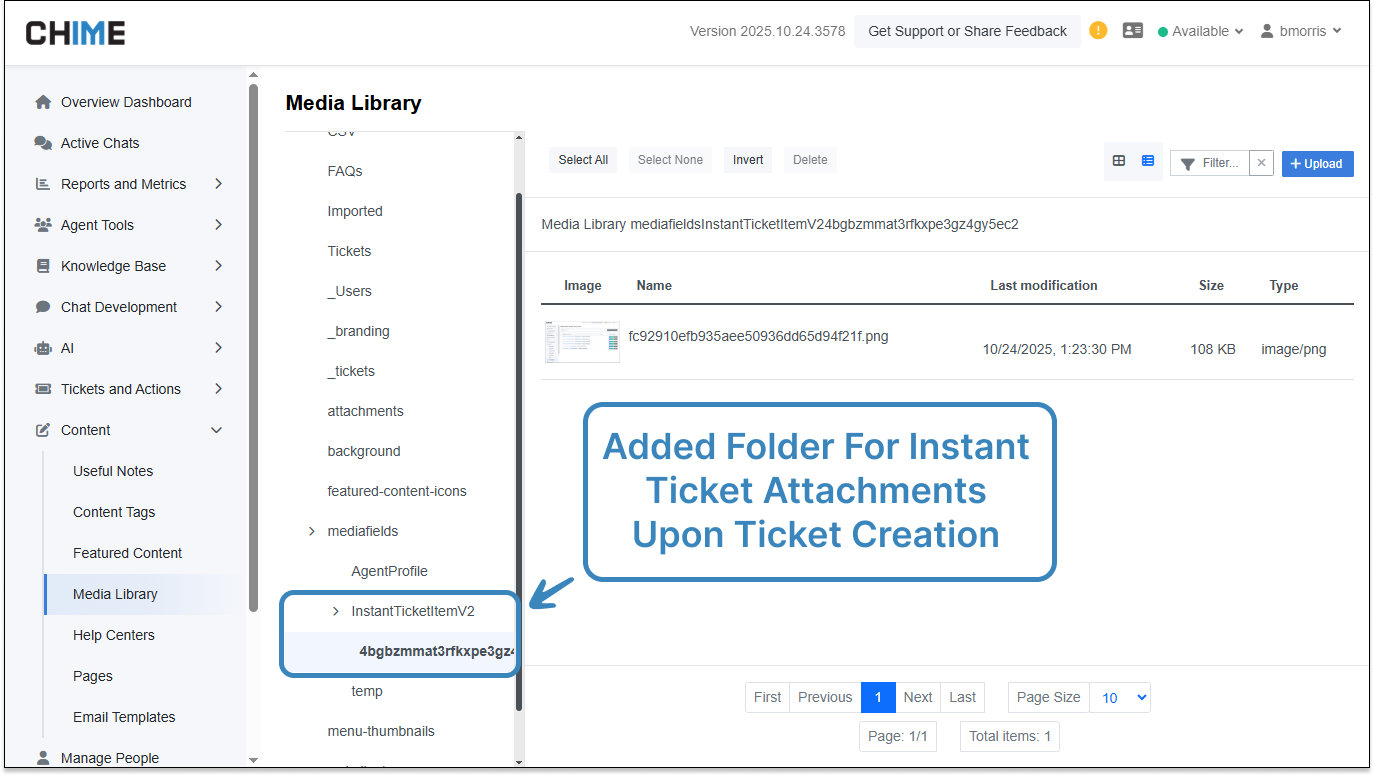Click the AI robot icon in sidebar
The image size is (1374, 776).
(43, 348)
